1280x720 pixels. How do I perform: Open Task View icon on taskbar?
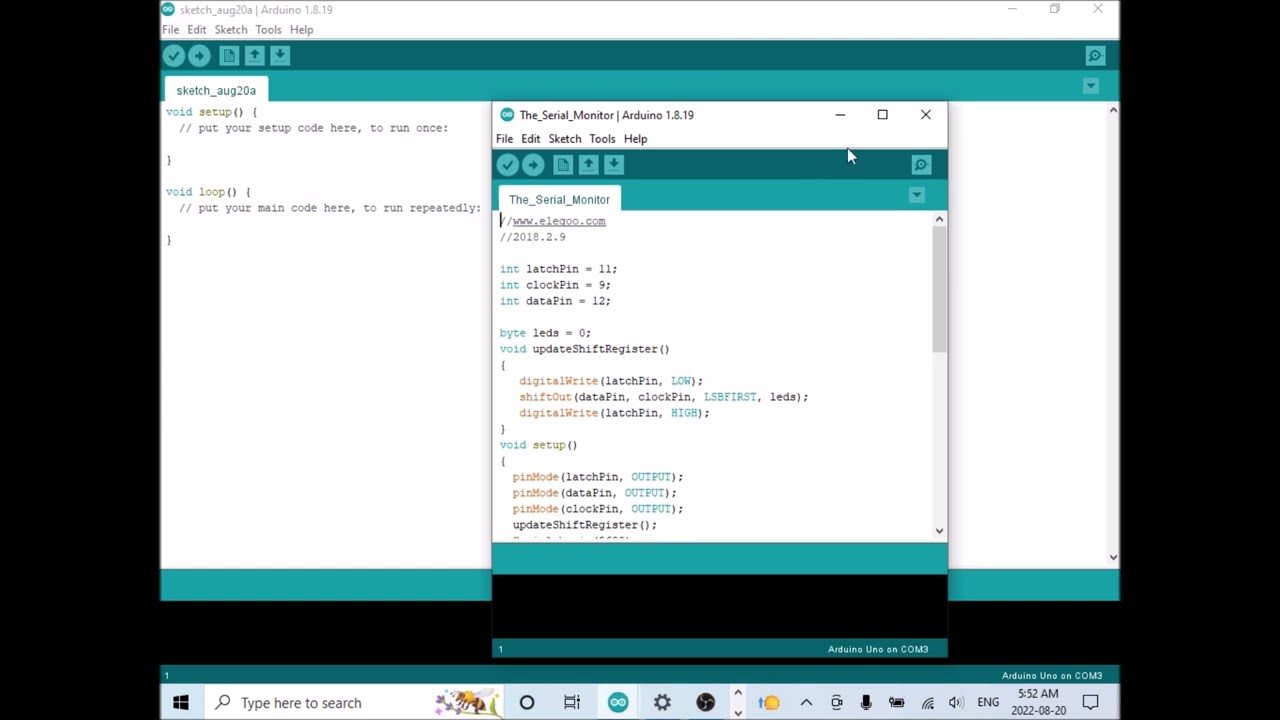pos(572,703)
